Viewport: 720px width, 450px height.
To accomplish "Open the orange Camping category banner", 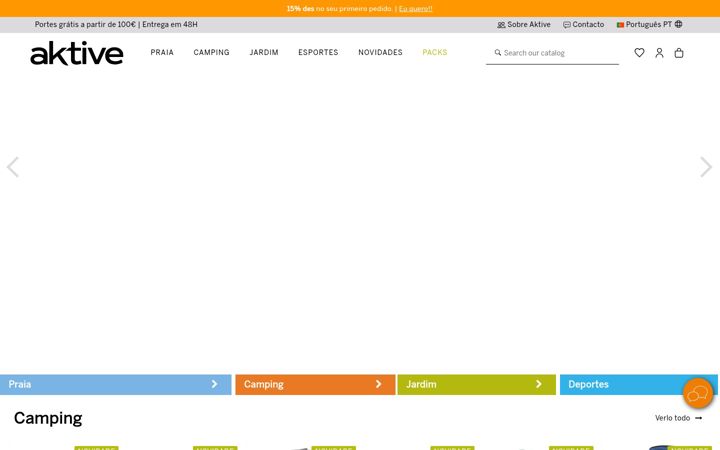I will point(315,384).
